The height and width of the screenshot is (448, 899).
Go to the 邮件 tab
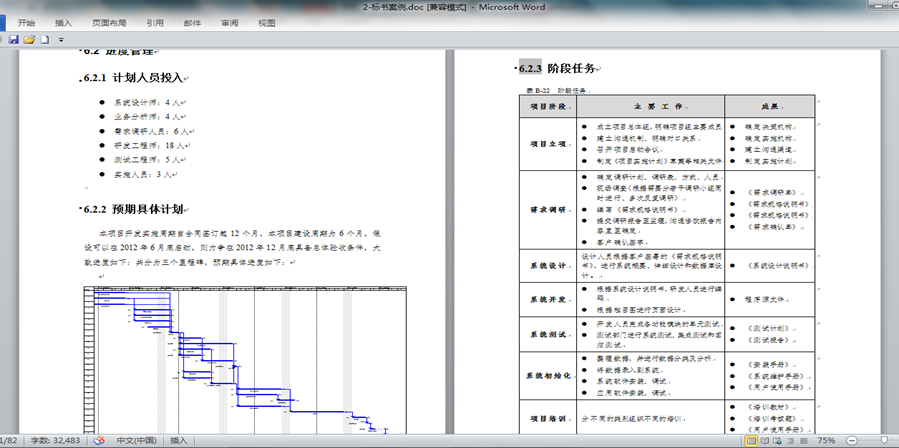(x=192, y=24)
